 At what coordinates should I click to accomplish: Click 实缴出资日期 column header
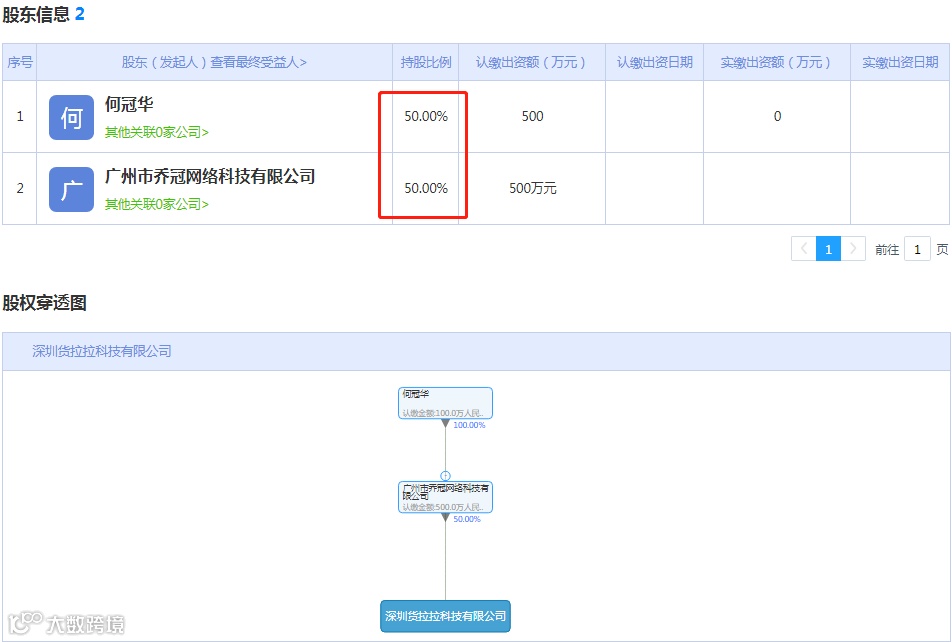pyautogui.click(x=900, y=62)
